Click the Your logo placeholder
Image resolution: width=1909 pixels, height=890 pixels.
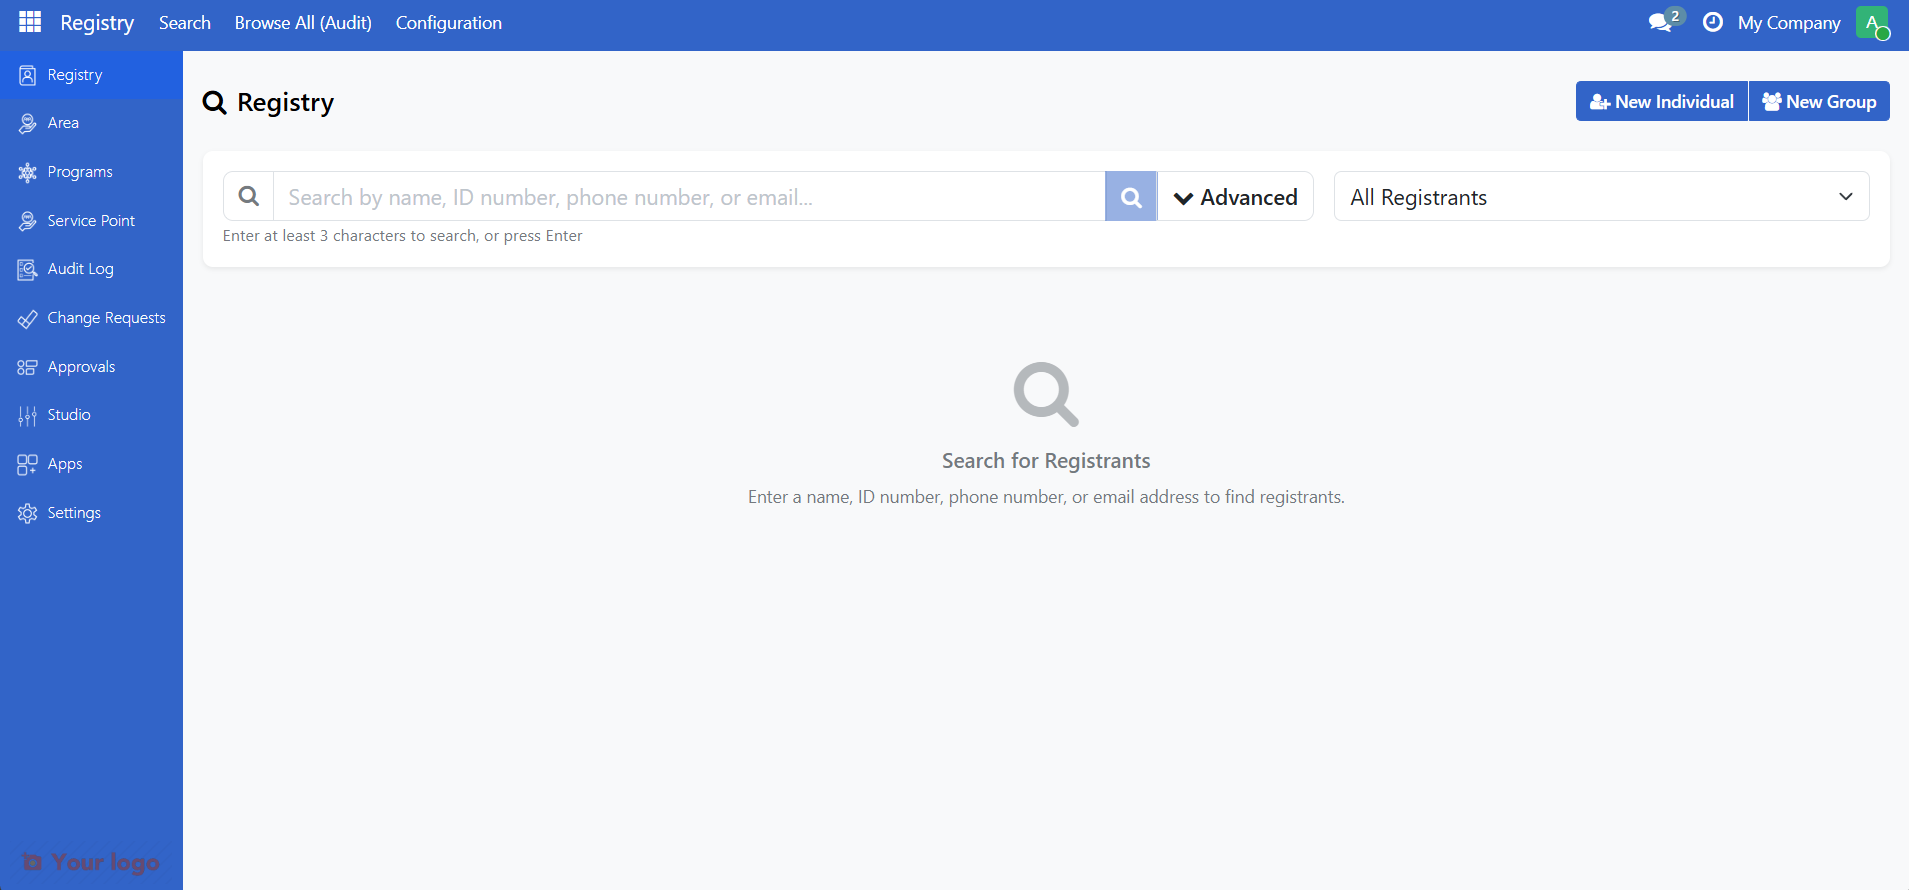(x=91, y=862)
